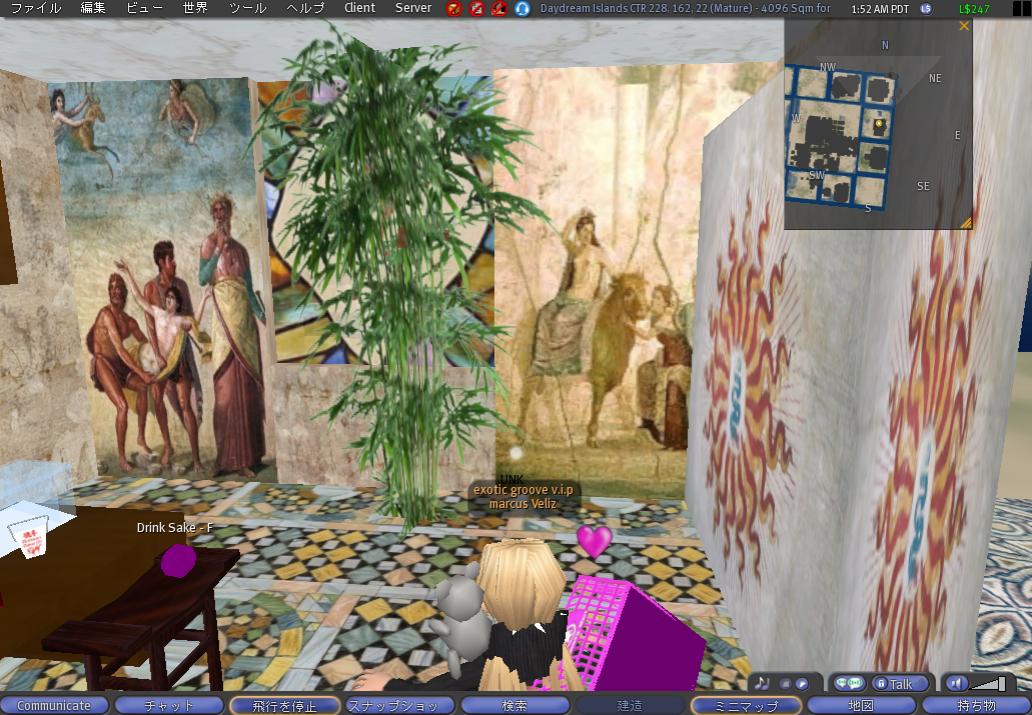Click the marcus Veliz name tag

point(523,504)
